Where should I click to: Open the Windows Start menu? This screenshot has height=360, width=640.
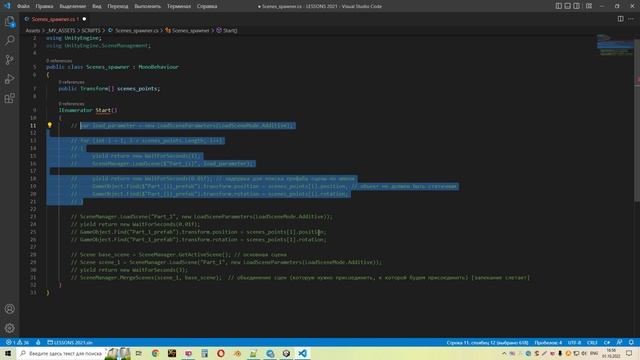8,353
